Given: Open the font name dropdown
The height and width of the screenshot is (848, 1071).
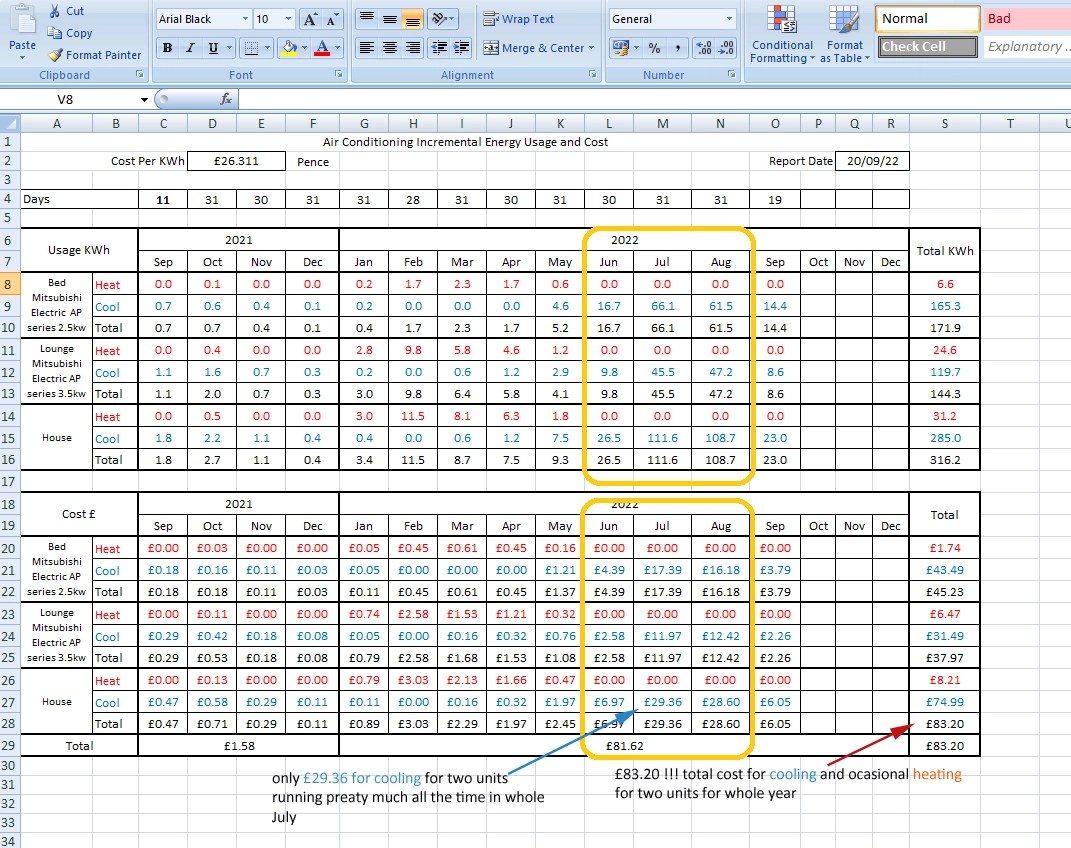Looking at the screenshot, I should [x=245, y=19].
